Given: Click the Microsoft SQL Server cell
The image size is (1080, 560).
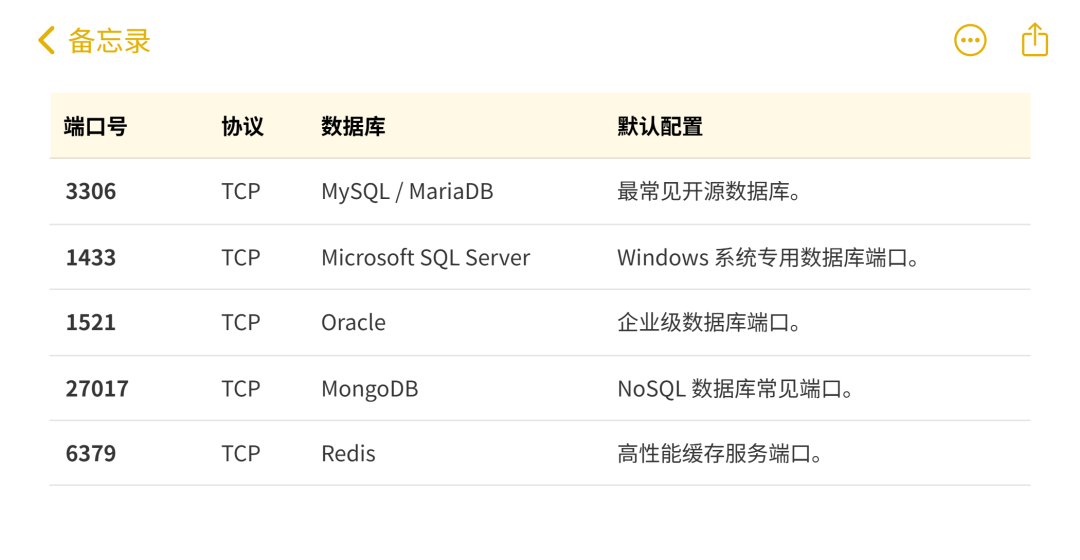Looking at the screenshot, I should coord(426,258).
